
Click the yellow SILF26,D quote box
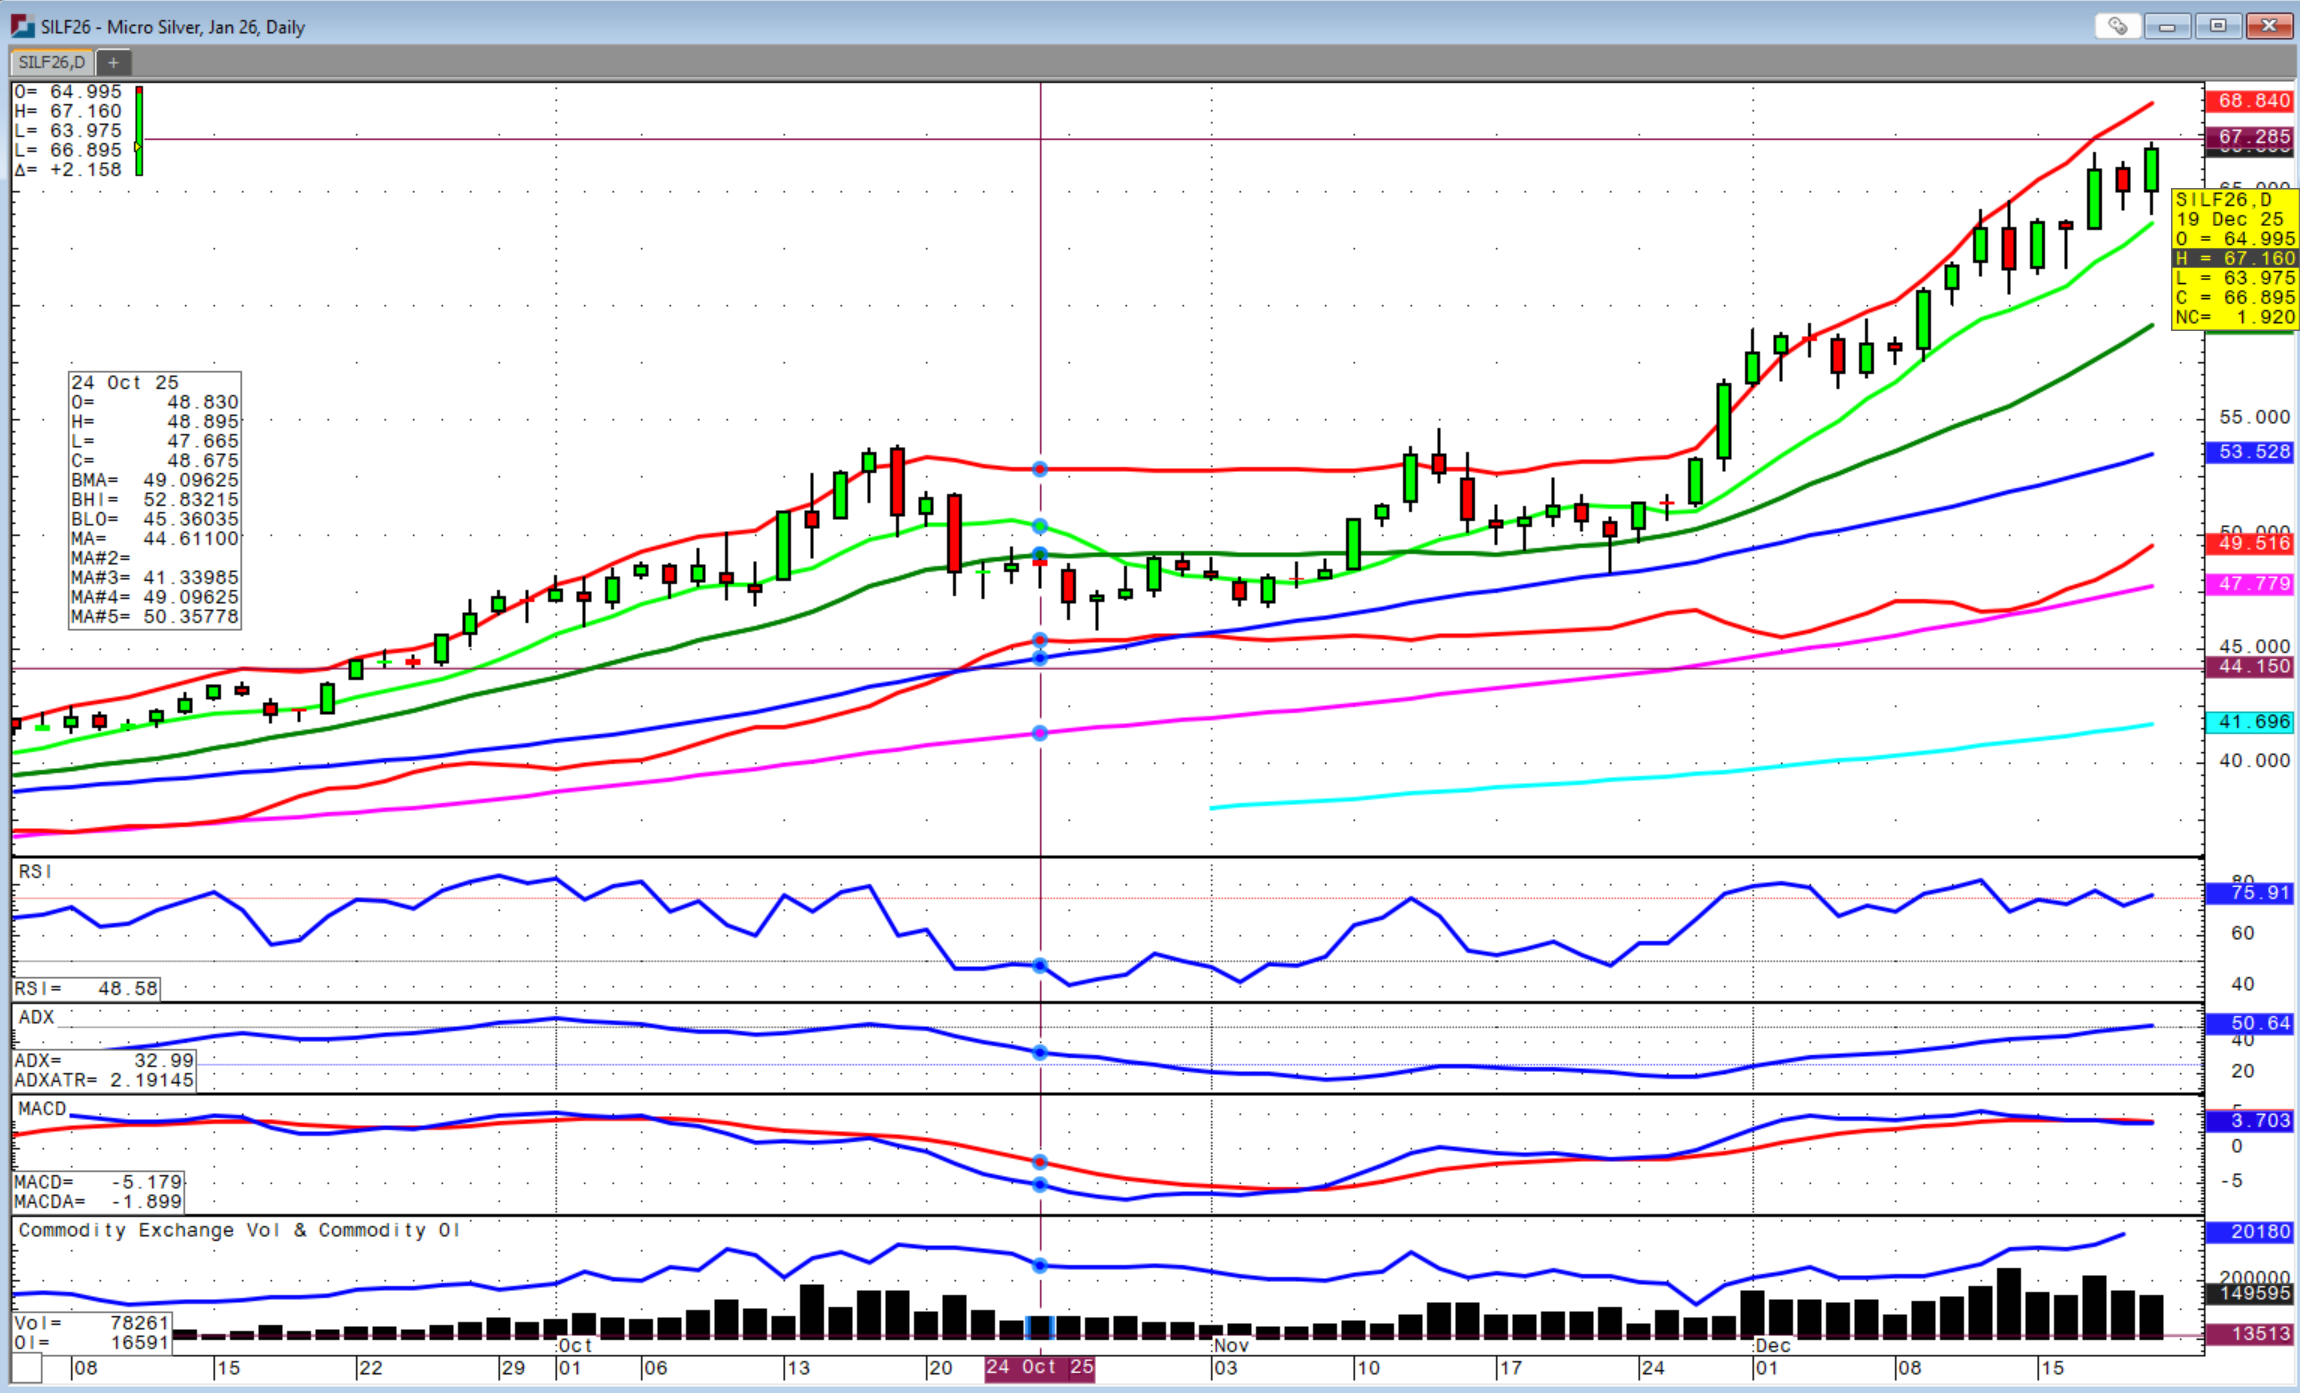pos(2234,258)
